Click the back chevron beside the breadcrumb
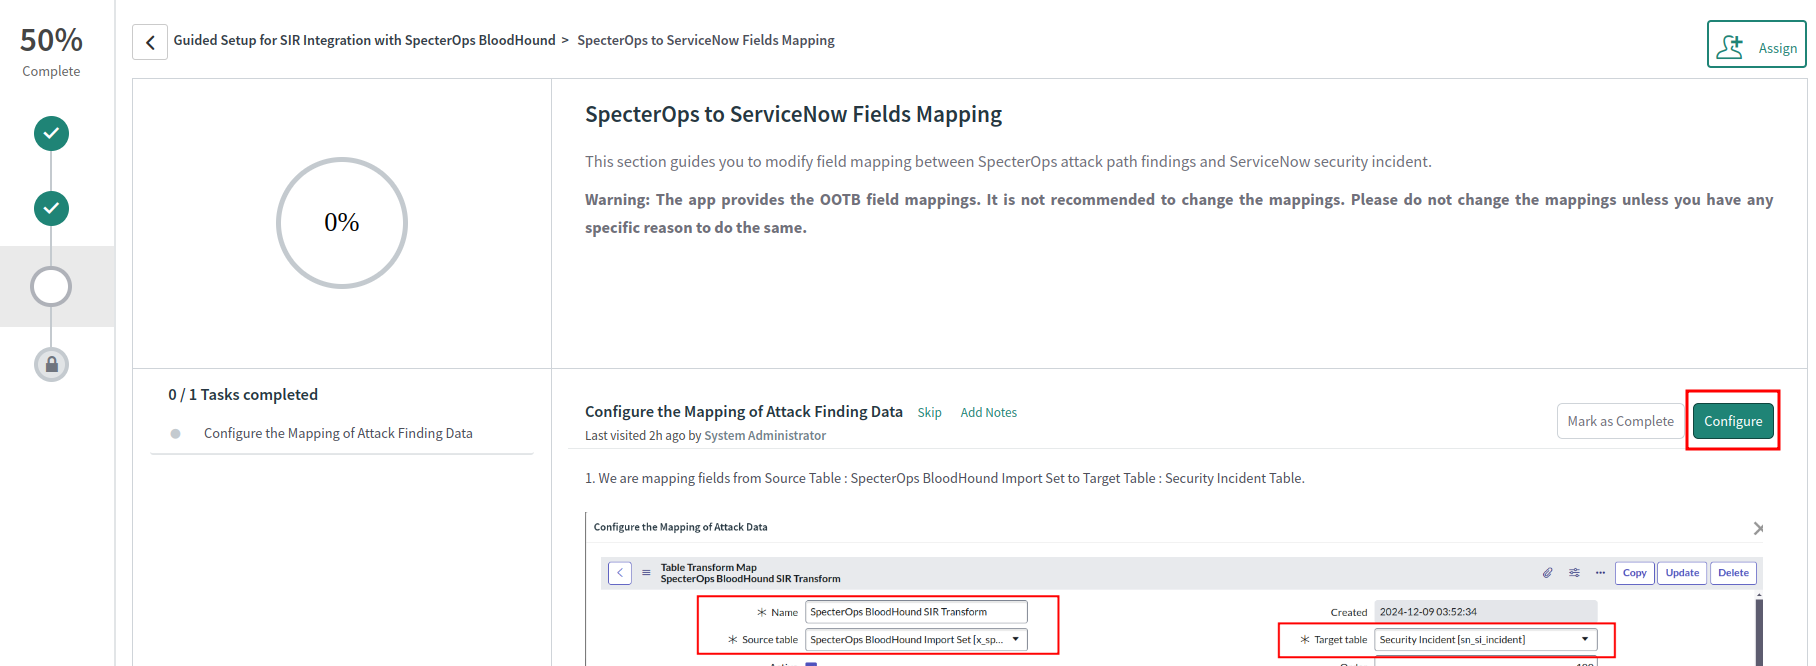1816x666 pixels. click(149, 41)
